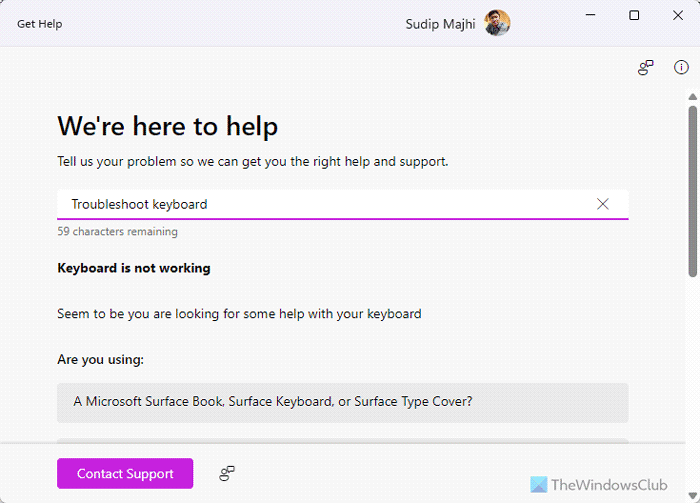Select the partially visible option below Surface
Image resolution: width=700 pixels, height=503 pixels.
click(x=342, y=440)
